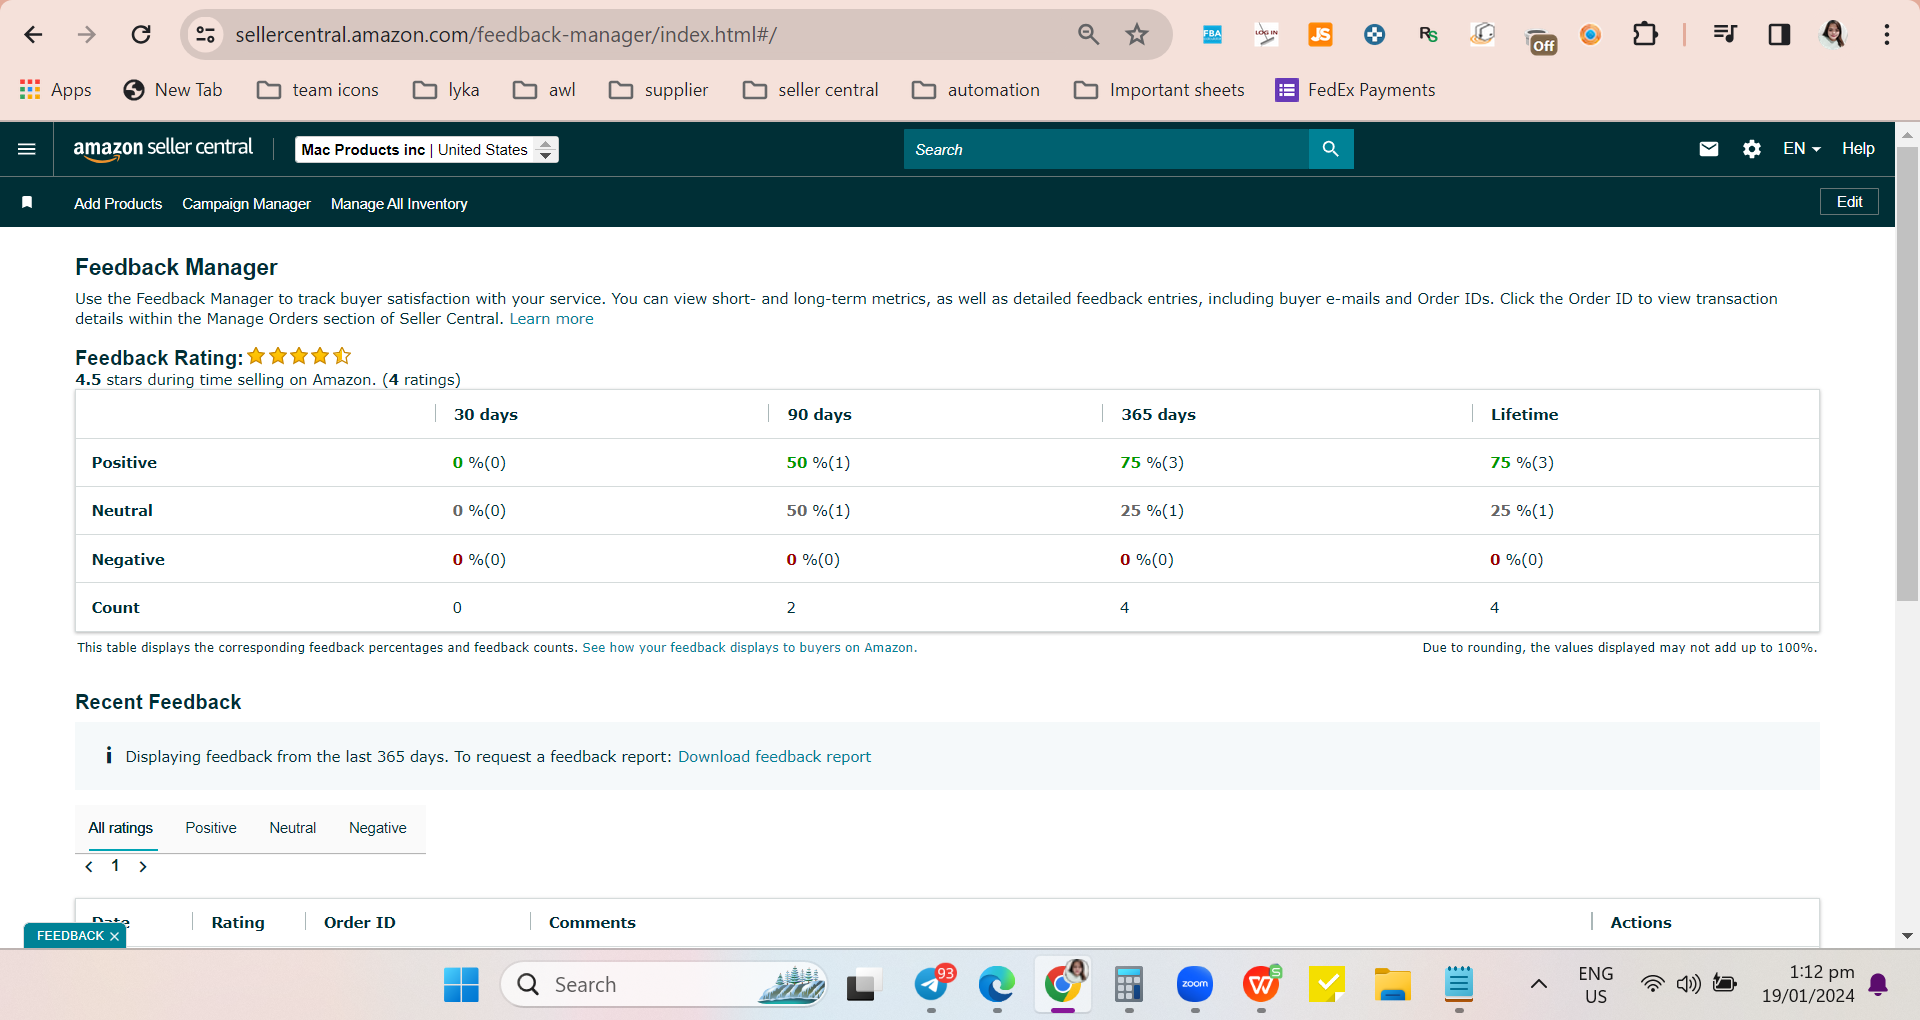Viewport: 1920px width, 1020px height.
Task: Switch to Neutral feedback tab
Action: [292, 828]
